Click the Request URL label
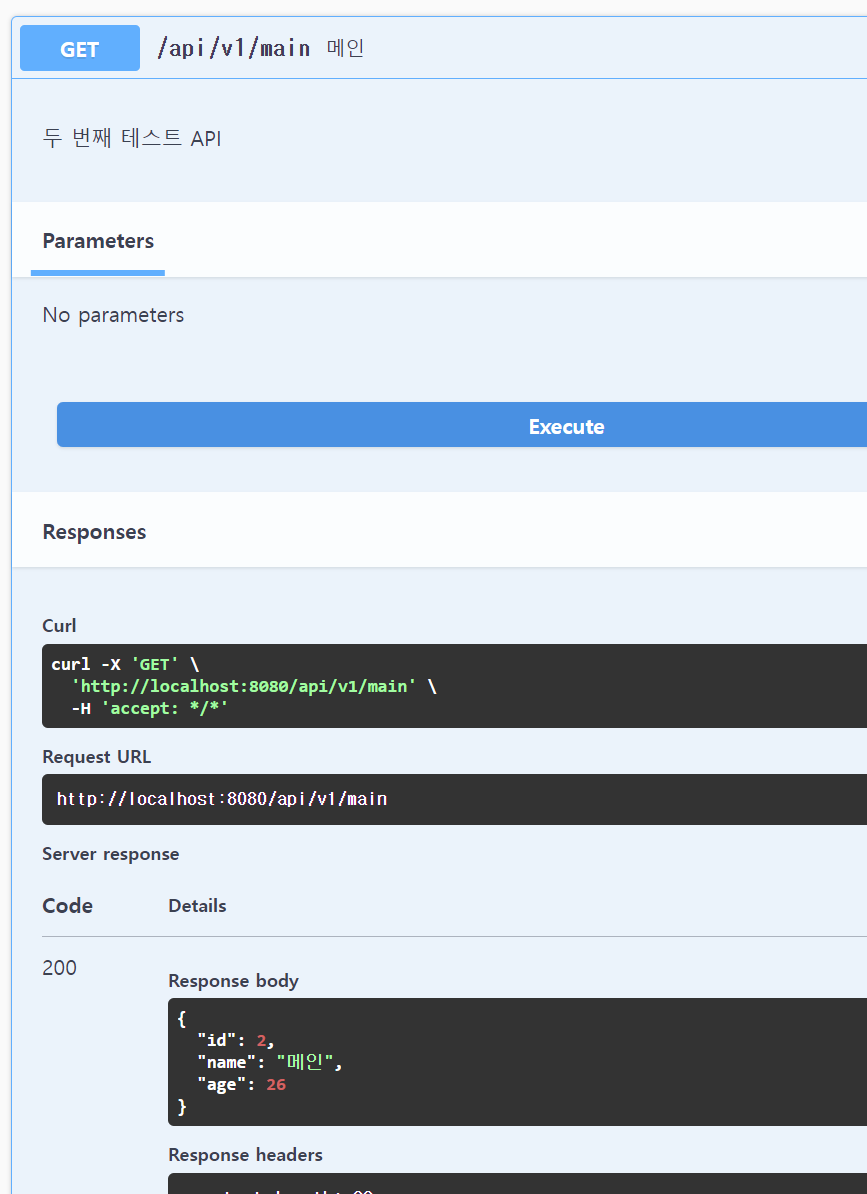The width and height of the screenshot is (867, 1194). pos(97,756)
